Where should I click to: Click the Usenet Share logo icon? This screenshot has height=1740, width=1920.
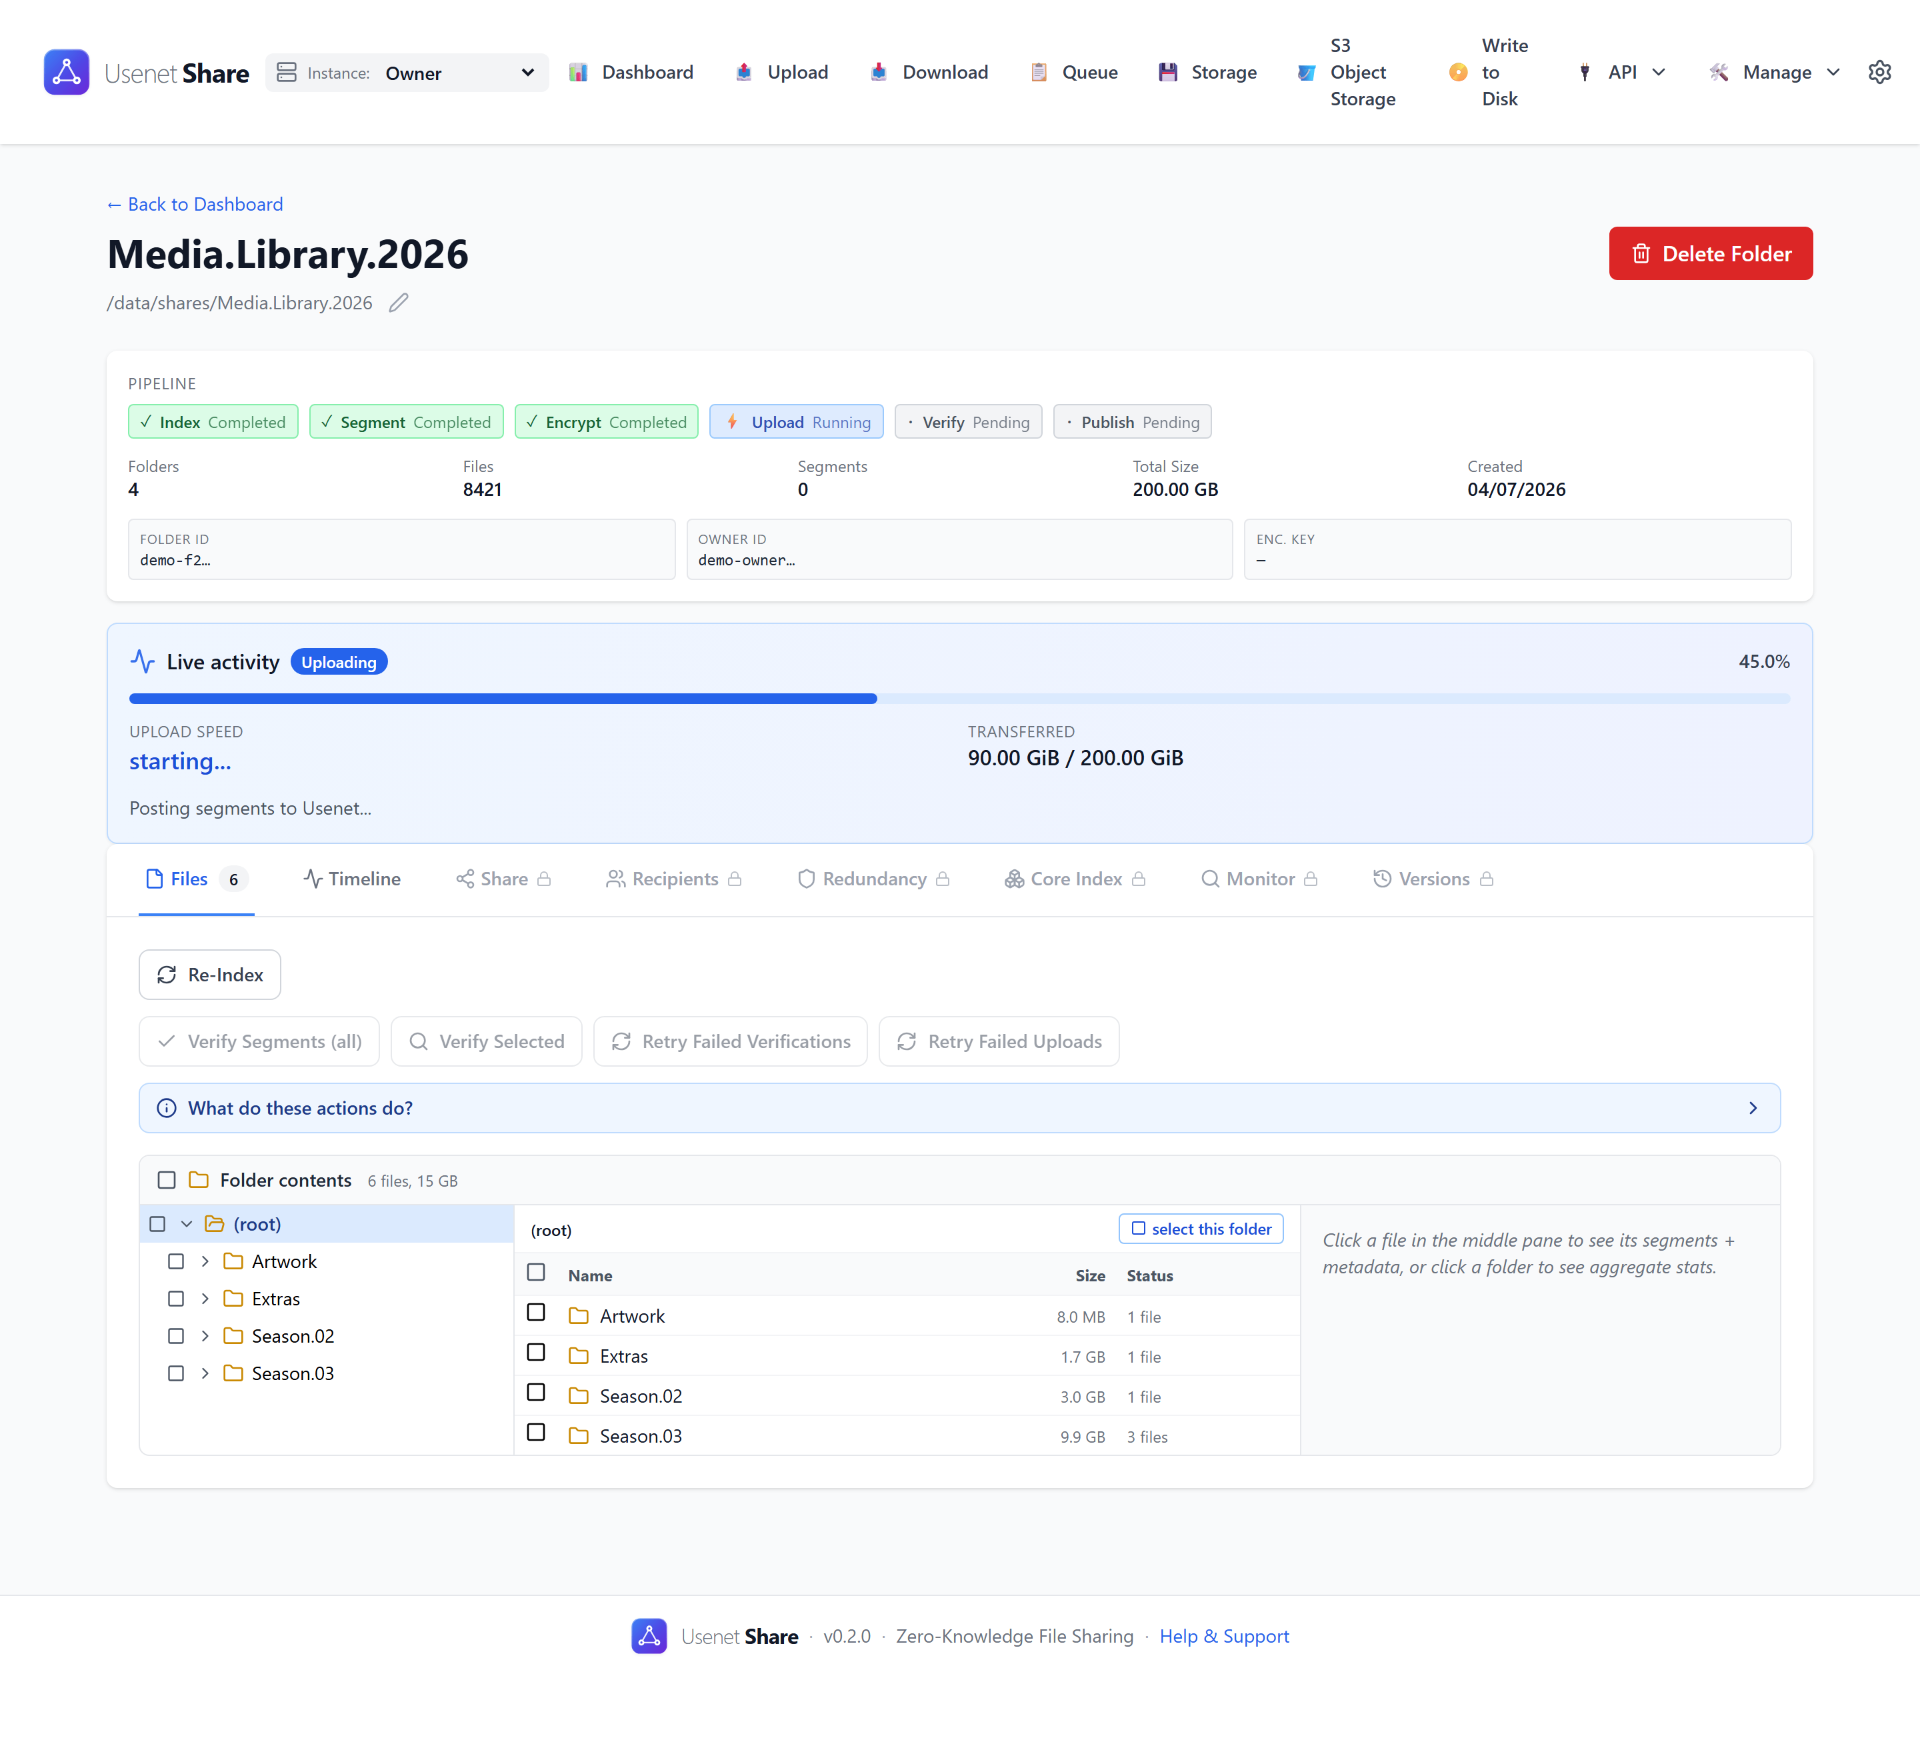[66, 72]
